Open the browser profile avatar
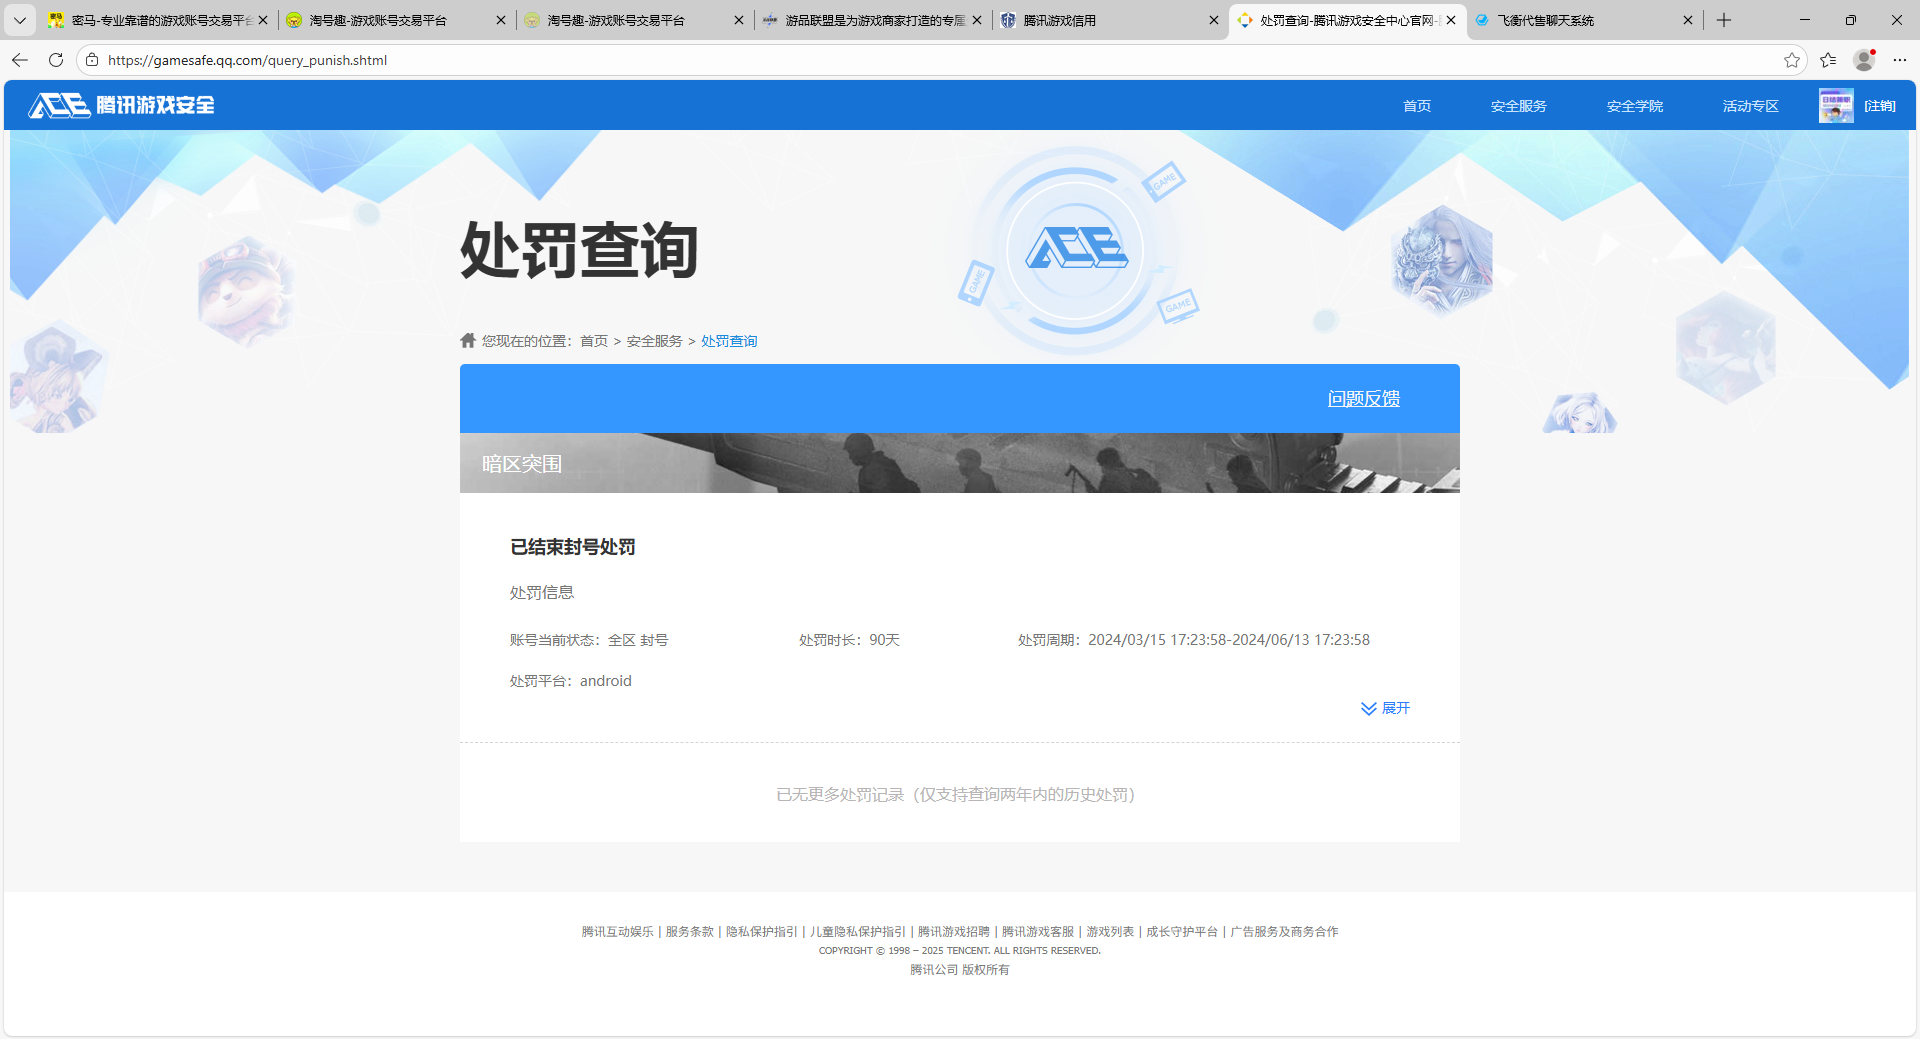This screenshot has height=1039, width=1920. pos(1863,60)
